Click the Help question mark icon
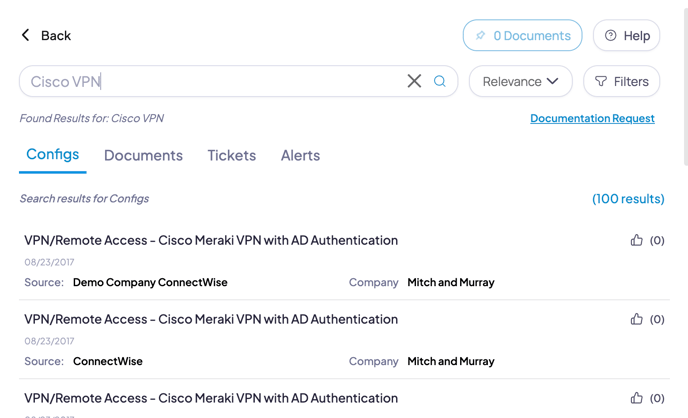The image size is (688, 418). coord(610,36)
